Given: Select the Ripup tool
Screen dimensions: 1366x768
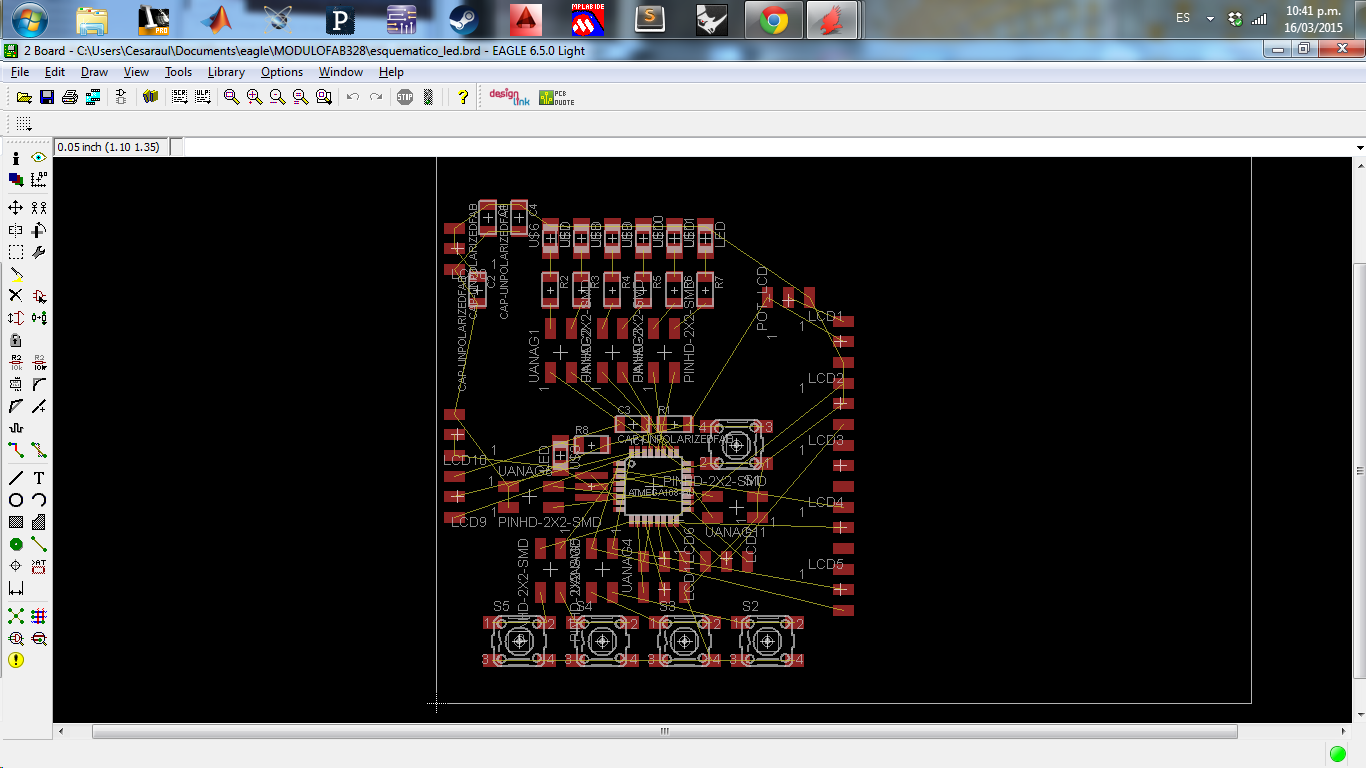Looking at the screenshot, I should [39, 450].
